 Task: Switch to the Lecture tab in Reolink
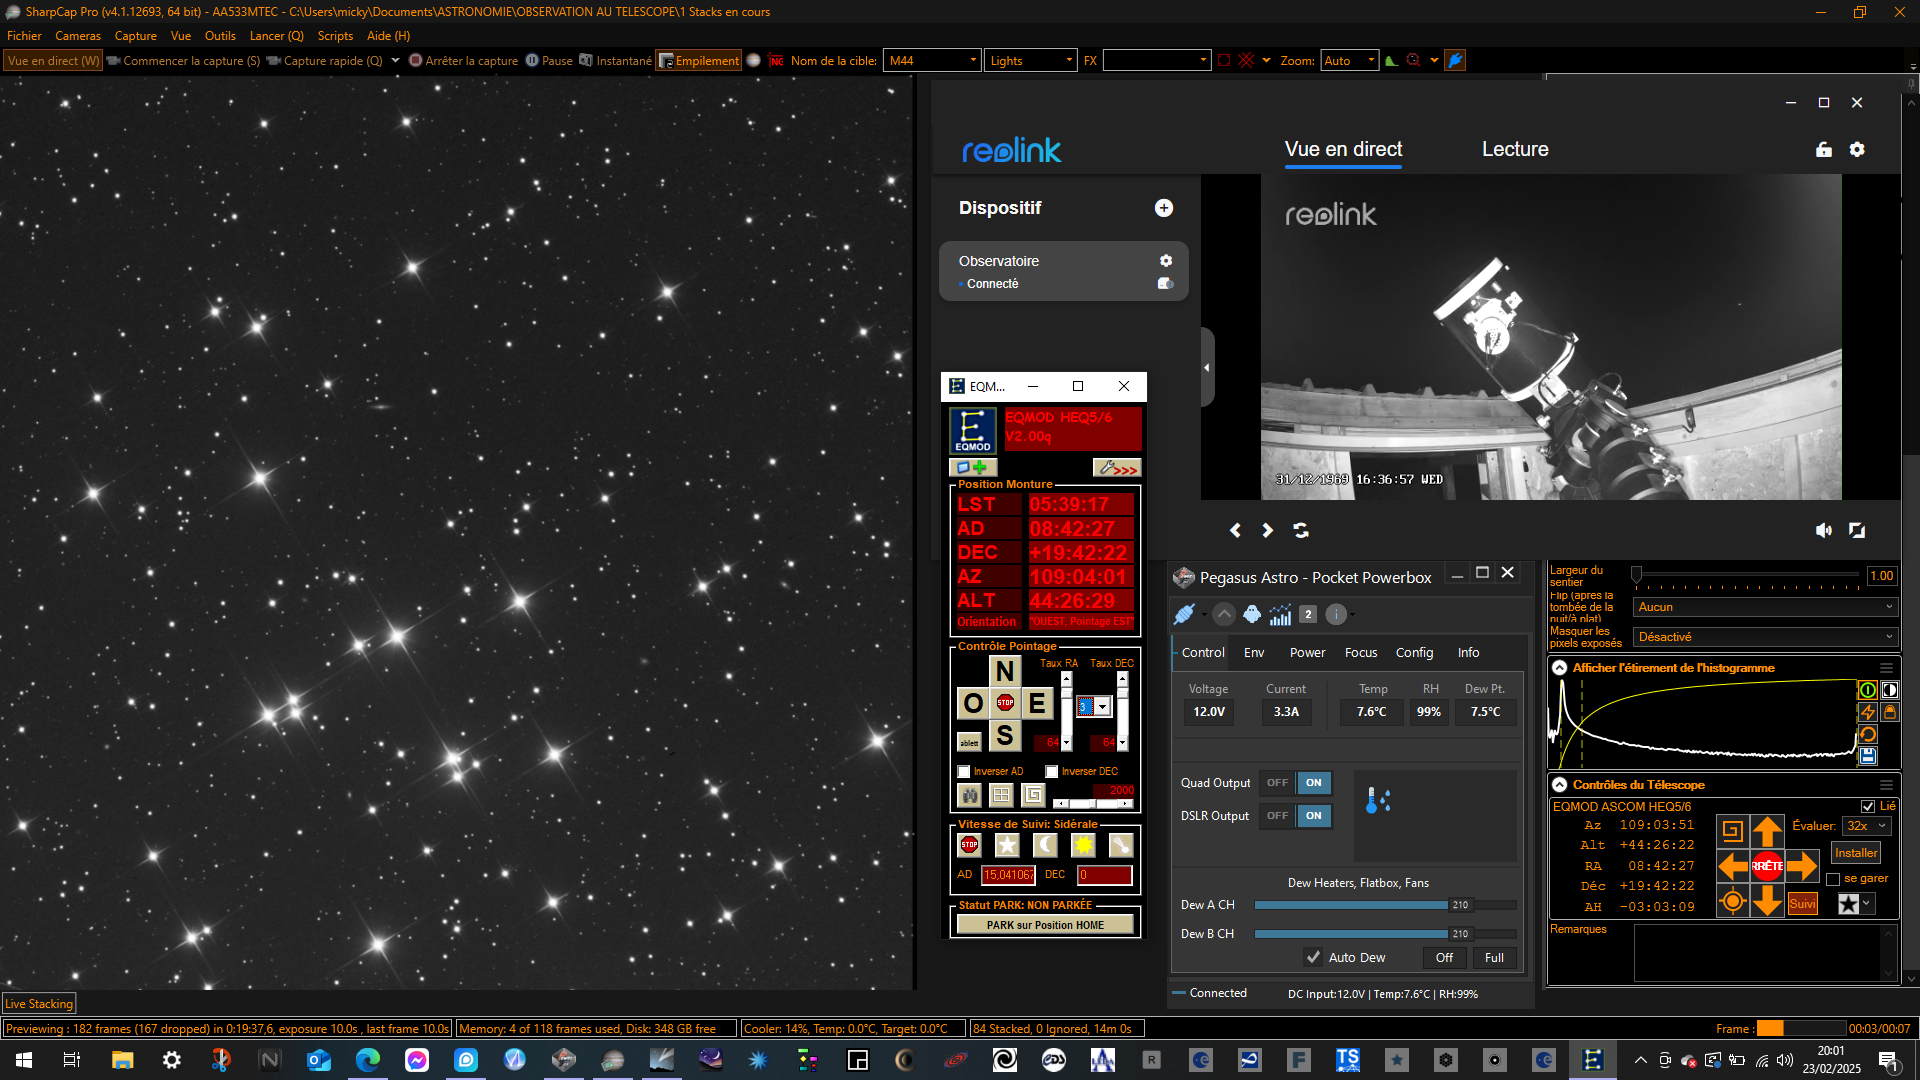[1515, 149]
